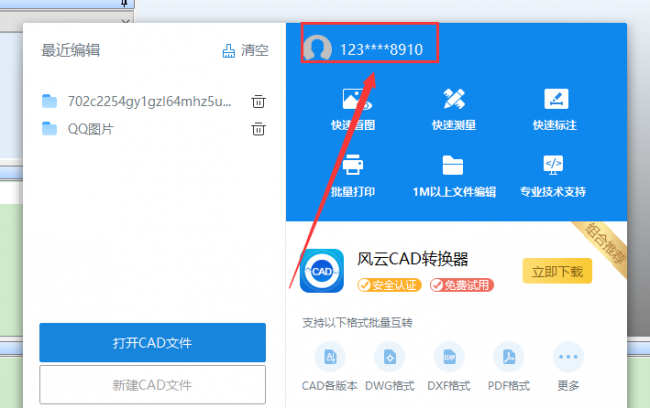The image size is (650, 408).
Task: Click the folder icon beside QQ图片
Action: (x=49, y=129)
